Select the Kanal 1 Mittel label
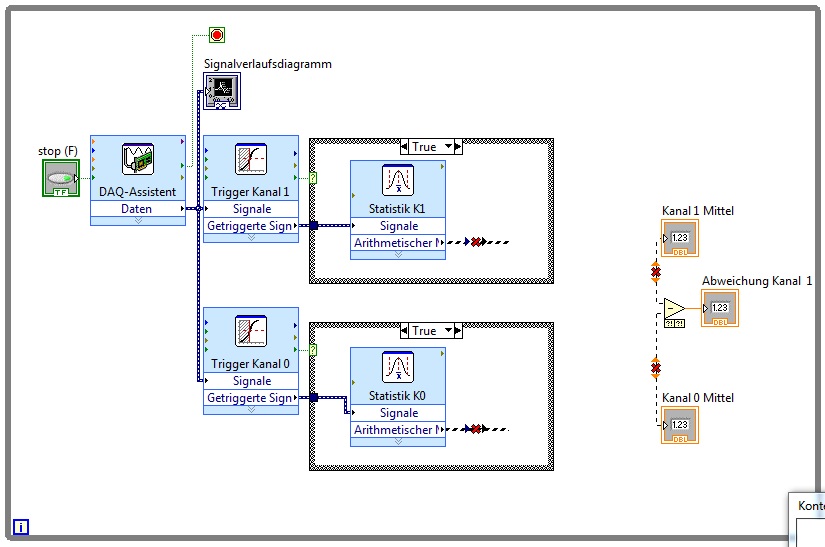The width and height of the screenshot is (825, 547). [698, 211]
